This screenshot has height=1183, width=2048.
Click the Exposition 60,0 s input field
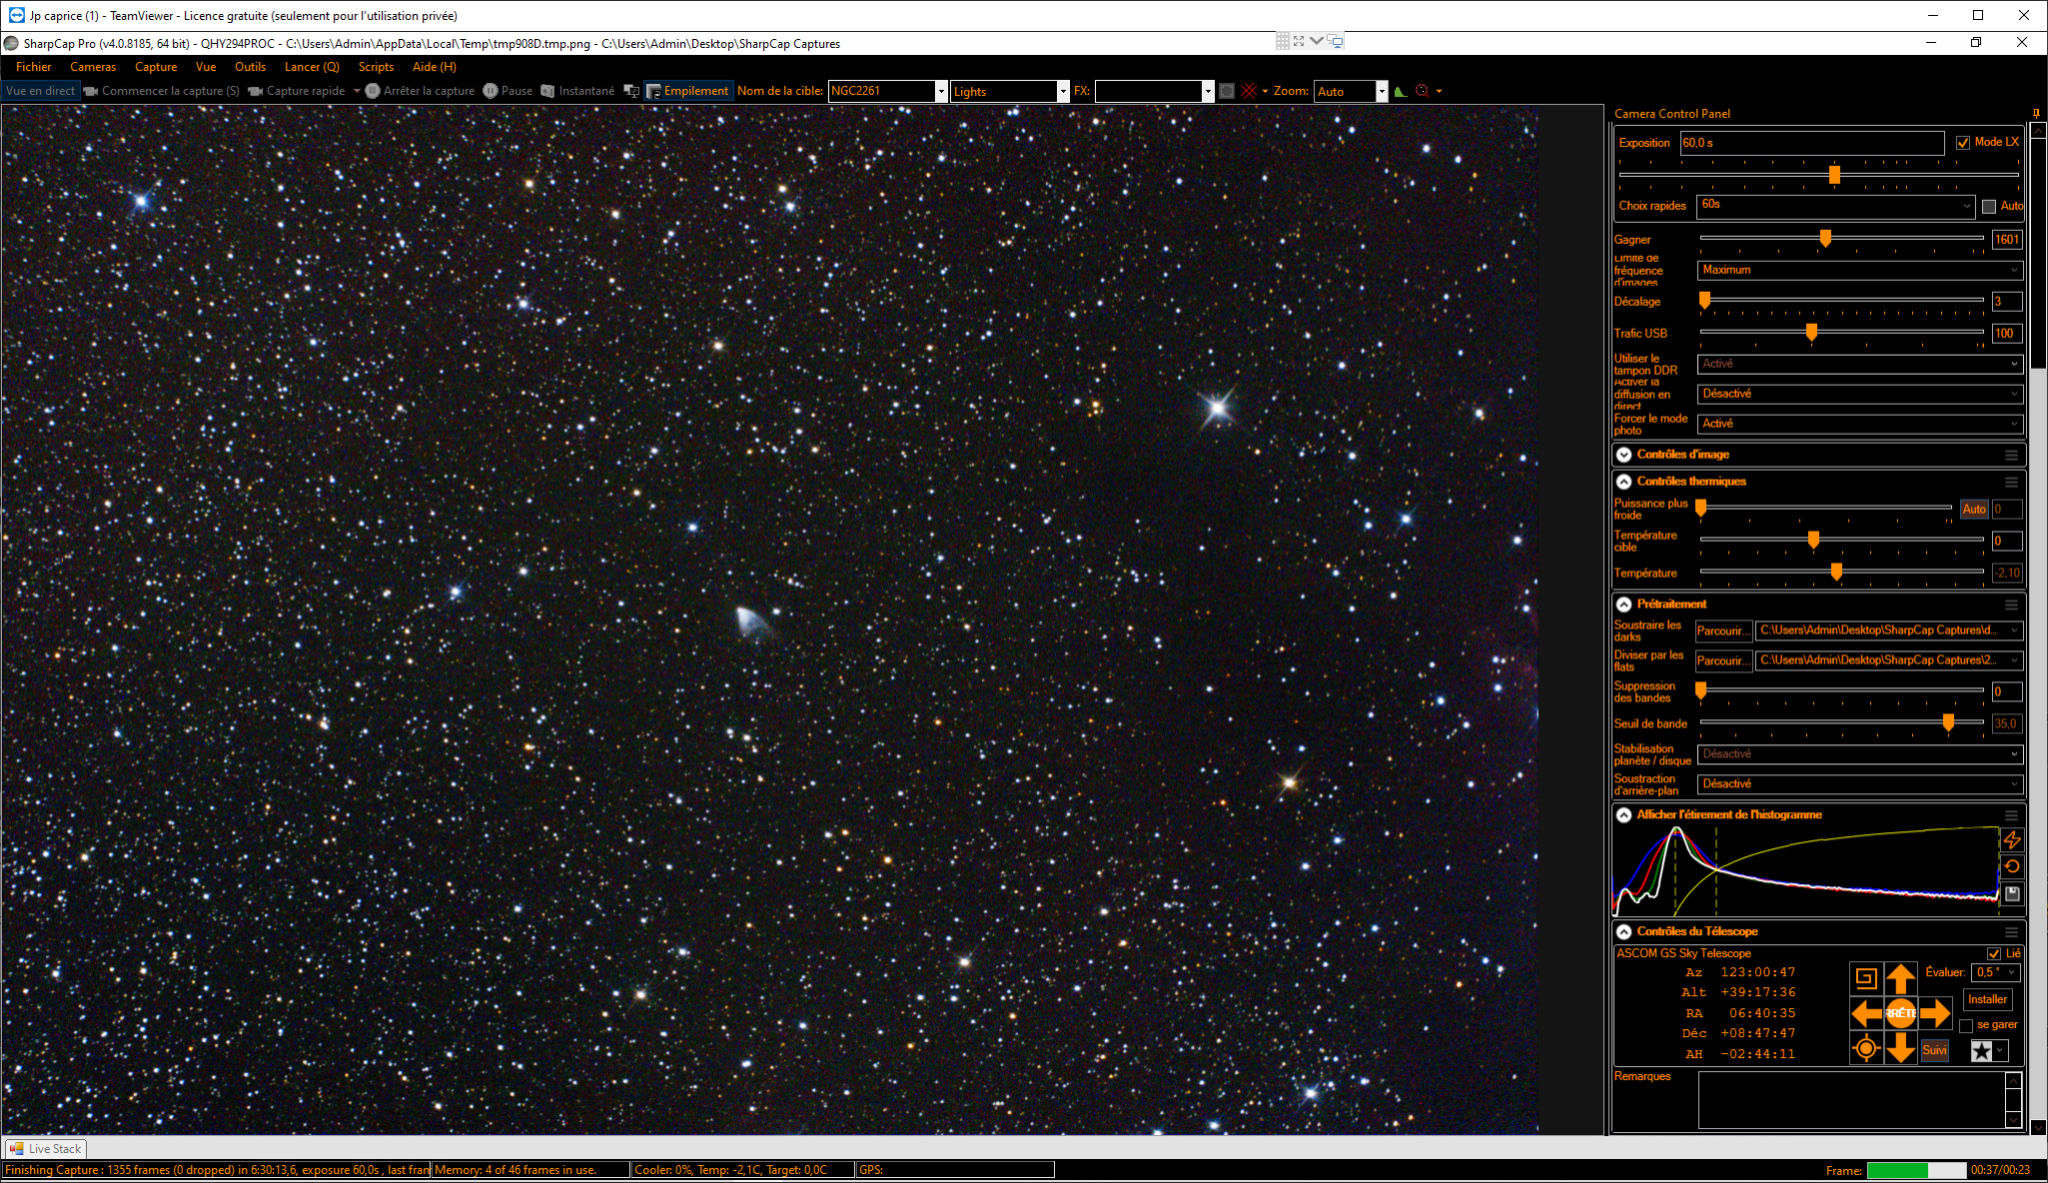[1811, 143]
